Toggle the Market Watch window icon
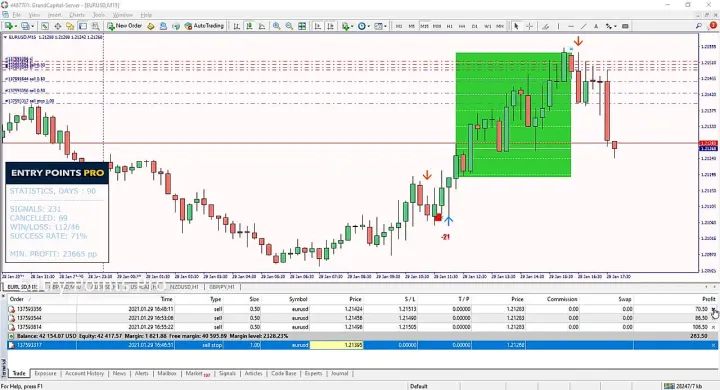 [x=45, y=26]
